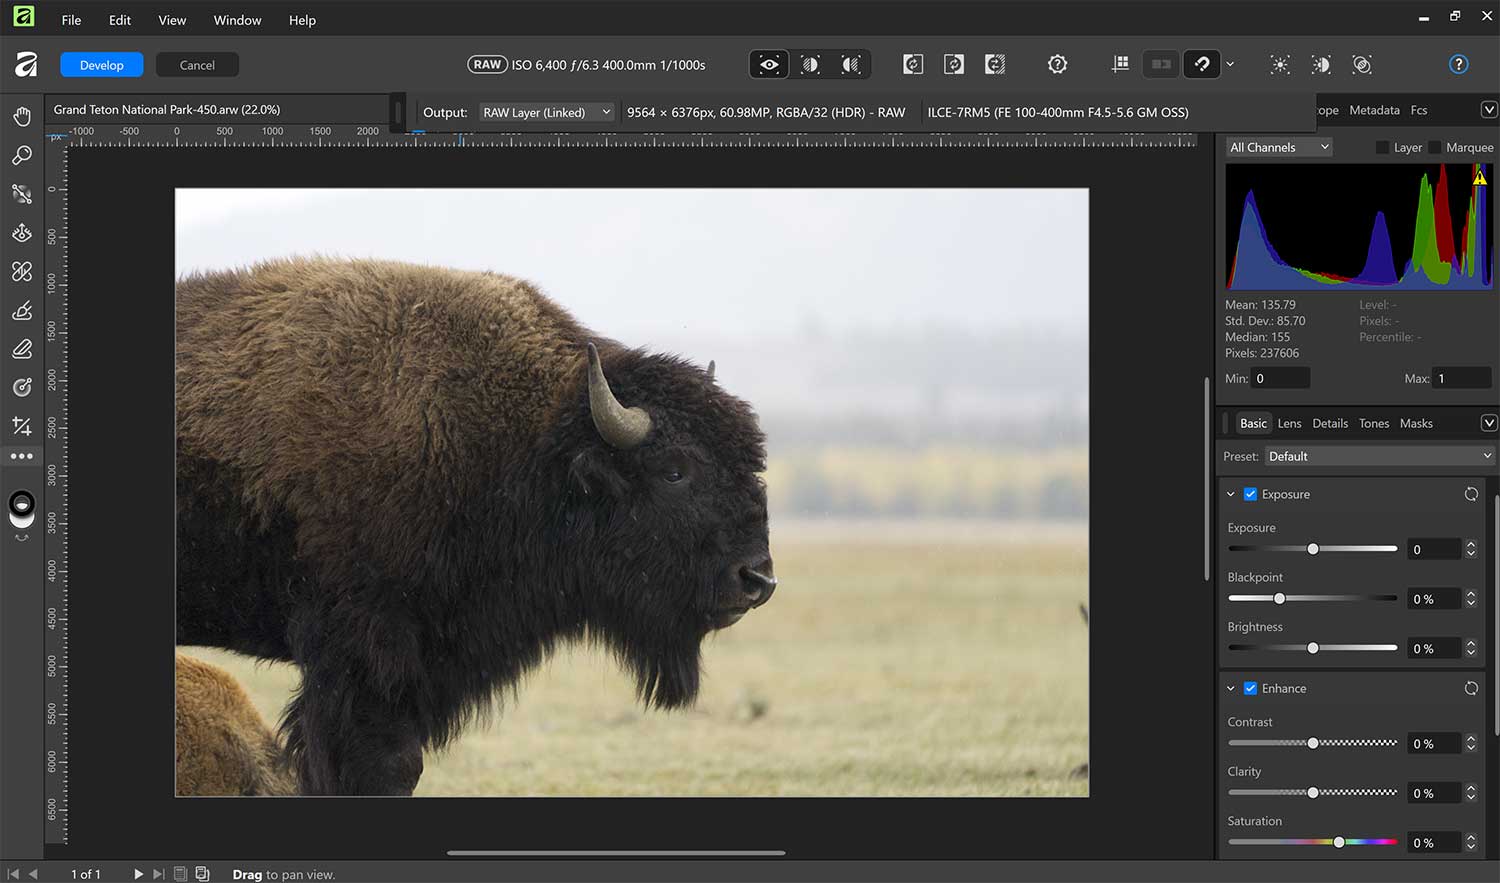Switch to the Masks tab
This screenshot has height=883, width=1500.
(1416, 423)
